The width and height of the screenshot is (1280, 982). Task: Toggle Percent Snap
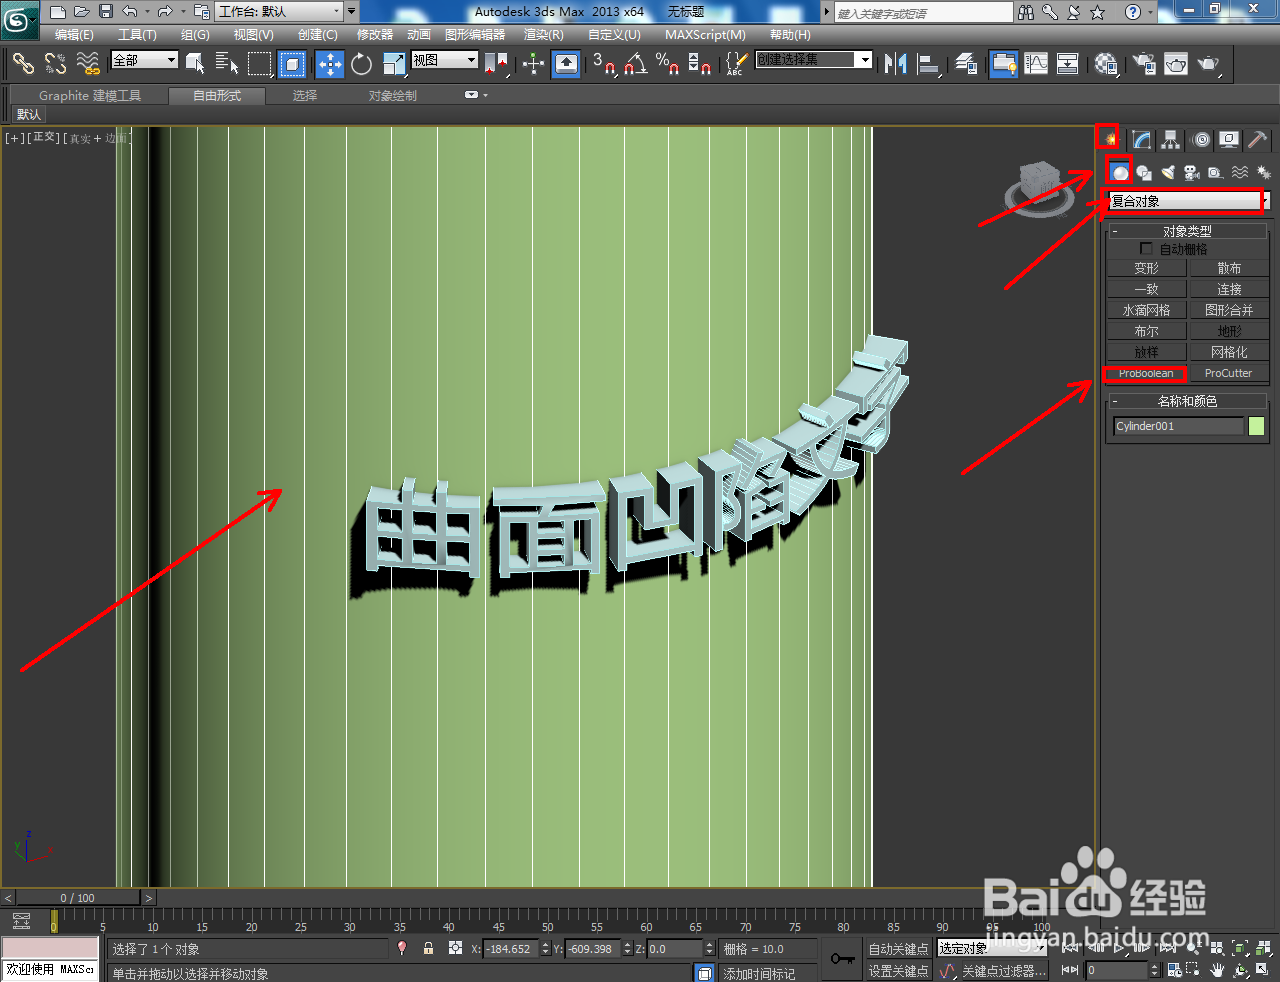point(667,63)
